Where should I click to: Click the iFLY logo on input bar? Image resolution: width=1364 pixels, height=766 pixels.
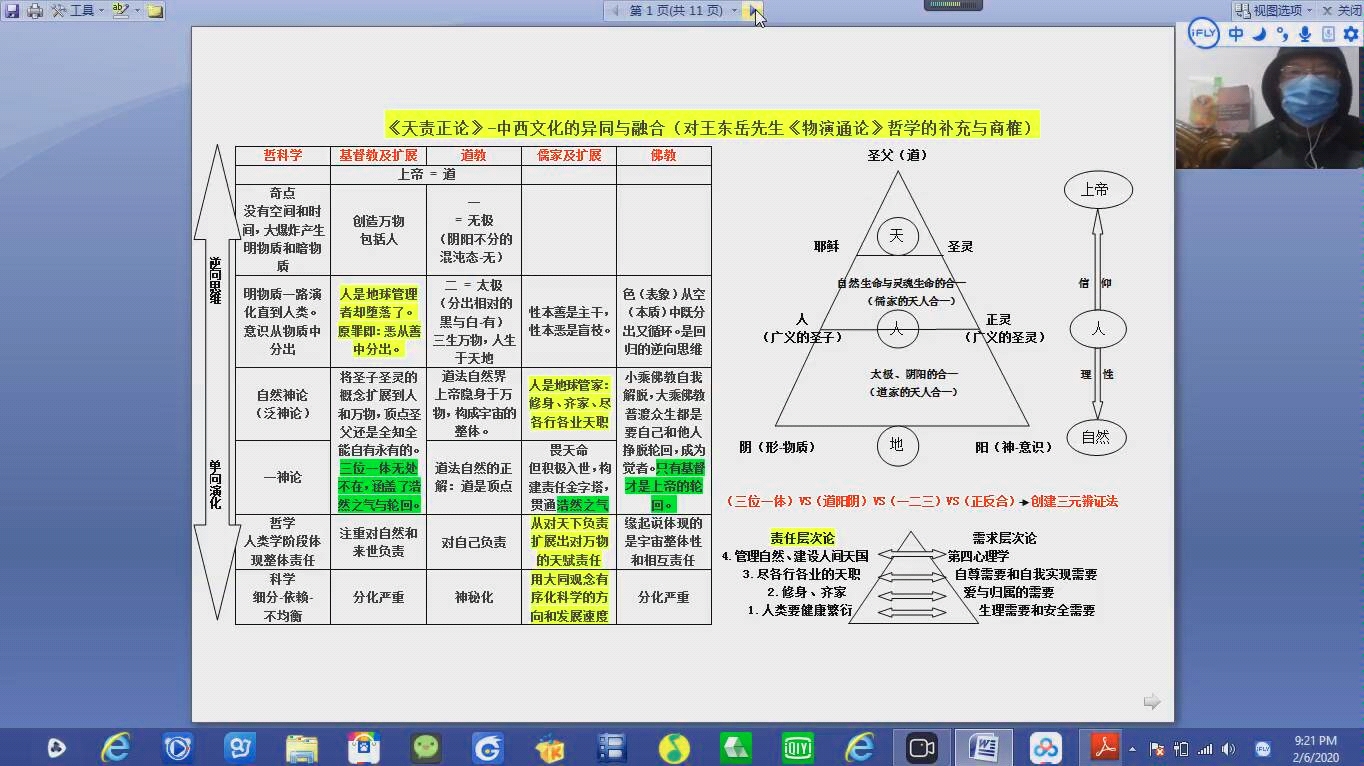click(x=1203, y=33)
